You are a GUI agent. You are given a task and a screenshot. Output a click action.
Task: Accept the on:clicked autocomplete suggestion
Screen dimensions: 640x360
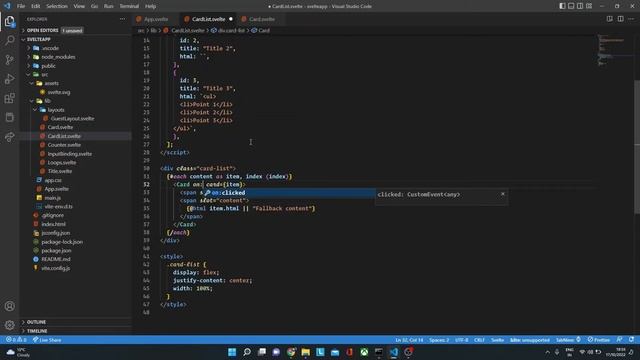pyautogui.click(x=288, y=193)
